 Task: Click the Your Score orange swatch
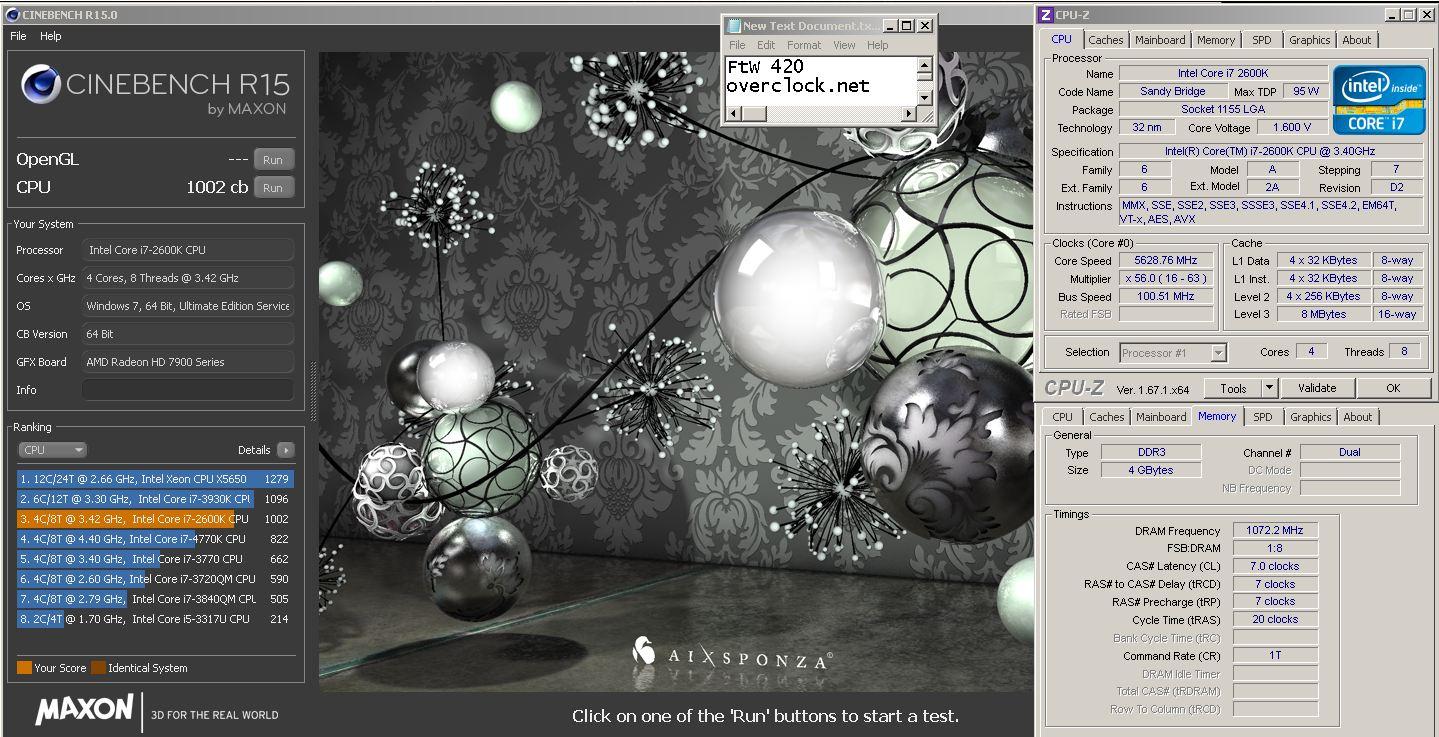click(x=24, y=668)
